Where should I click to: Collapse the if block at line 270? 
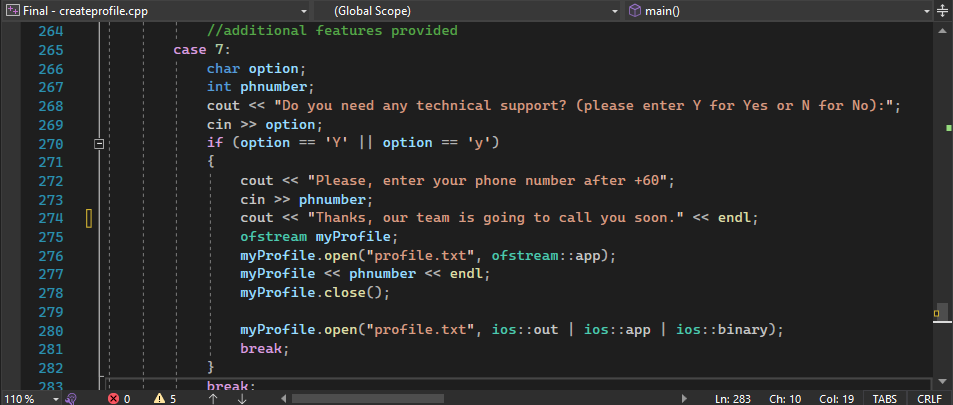tap(99, 144)
